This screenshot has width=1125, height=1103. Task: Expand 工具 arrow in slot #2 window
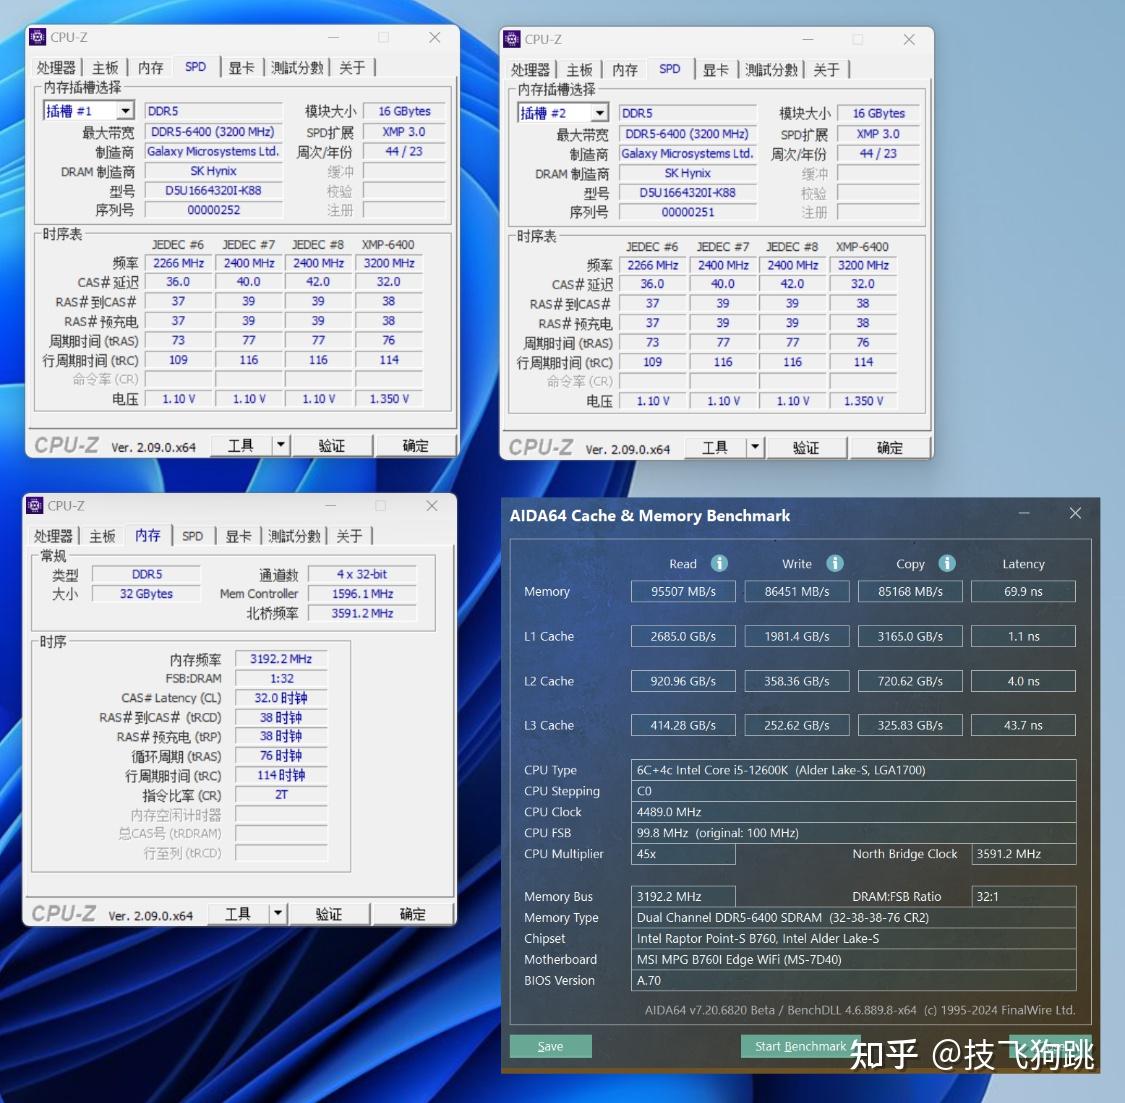click(x=755, y=448)
